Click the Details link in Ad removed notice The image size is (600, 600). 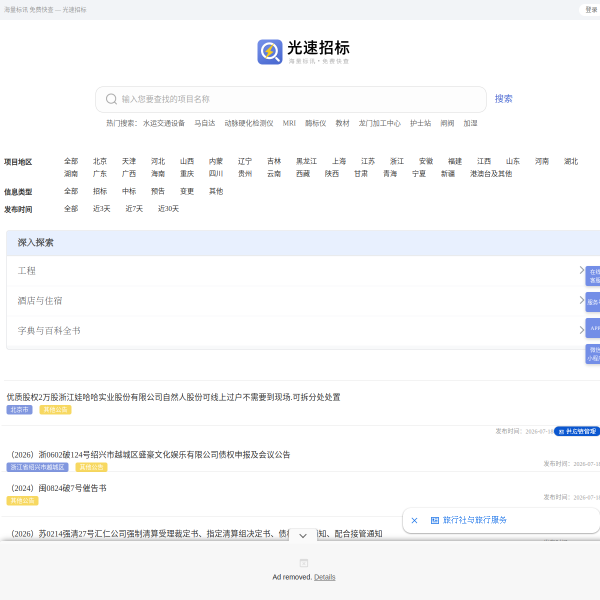[x=324, y=577]
